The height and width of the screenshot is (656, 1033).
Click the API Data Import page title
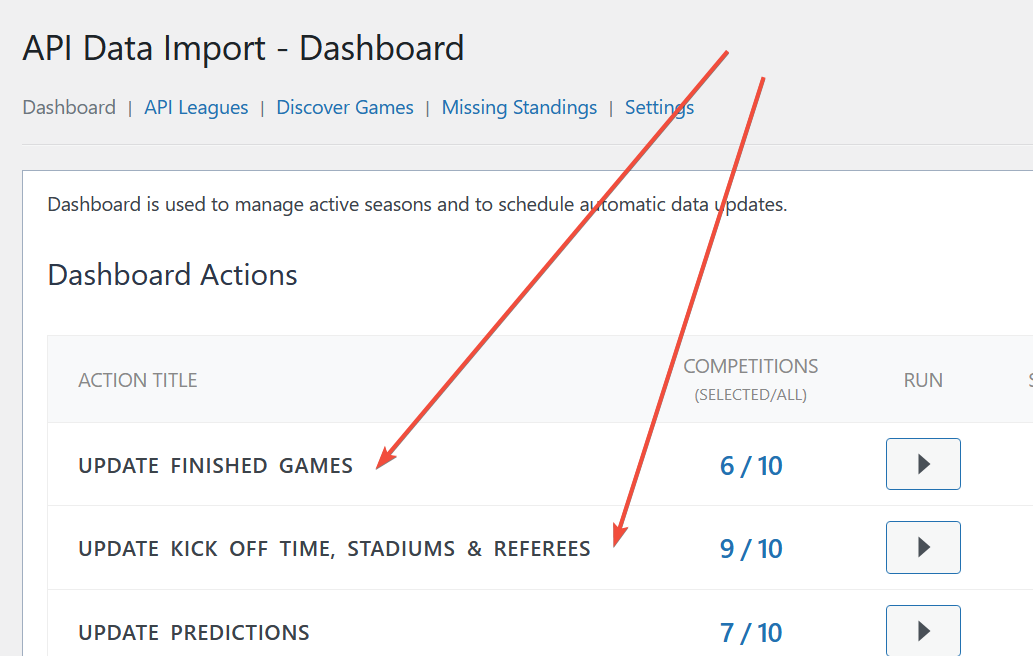(243, 48)
